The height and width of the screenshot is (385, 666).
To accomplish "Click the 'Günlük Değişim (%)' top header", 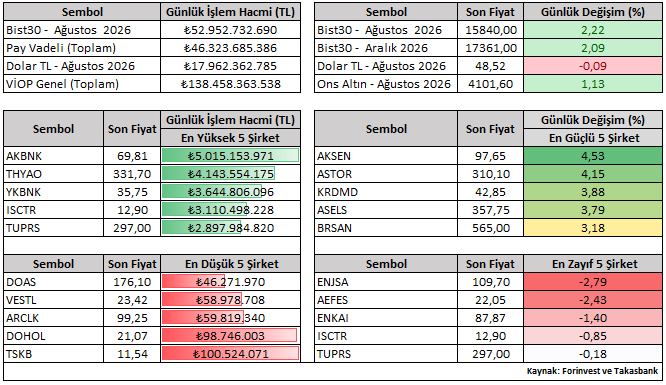I will pyautogui.click(x=593, y=12).
